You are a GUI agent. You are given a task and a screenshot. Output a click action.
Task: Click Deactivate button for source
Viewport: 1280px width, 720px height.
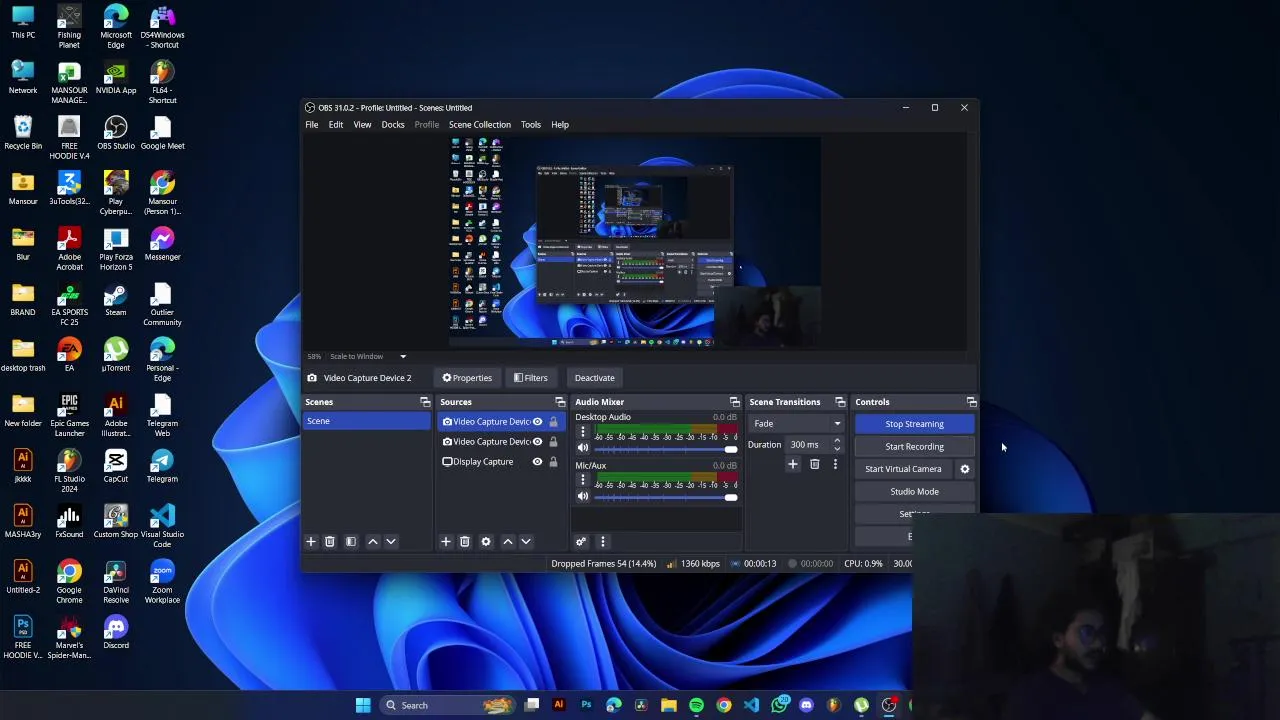pos(594,378)
